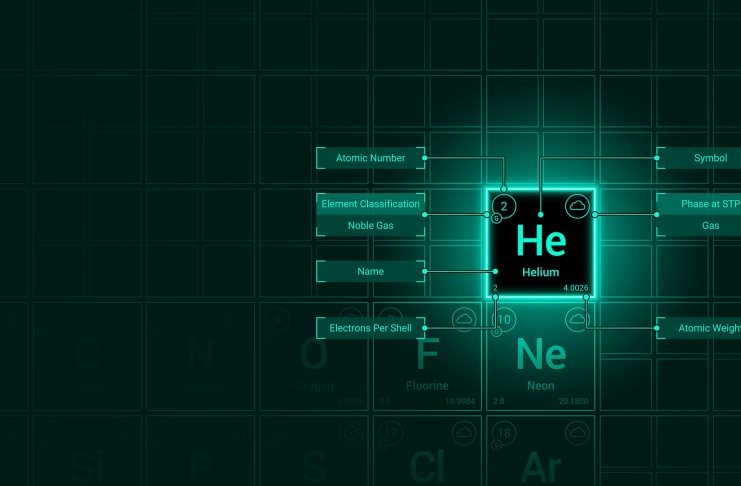
Task: Click the 4.0026 atomic weight value on Helium
Action: 576,288
